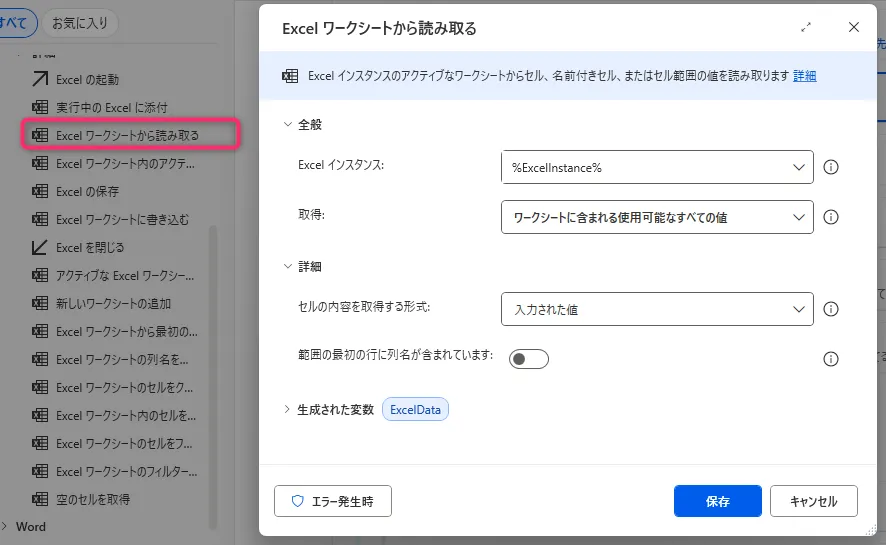
Task: Click info icon beside セルの内容を取得する形式
Action: [x=830, y=310]
